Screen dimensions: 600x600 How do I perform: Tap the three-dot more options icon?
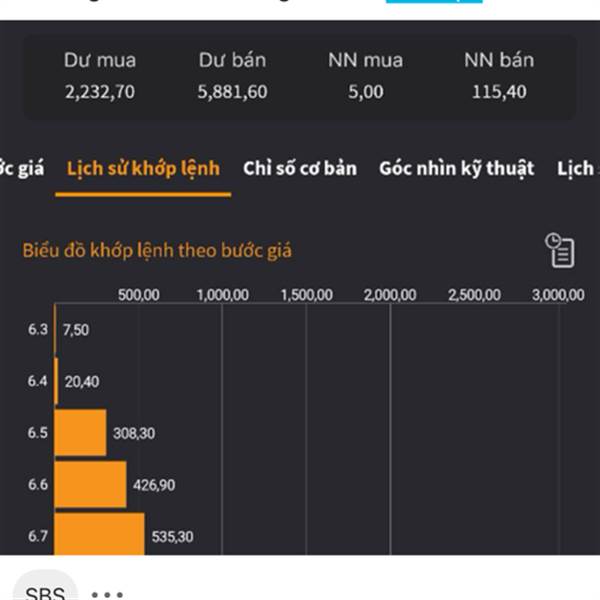tap(107, 593)
